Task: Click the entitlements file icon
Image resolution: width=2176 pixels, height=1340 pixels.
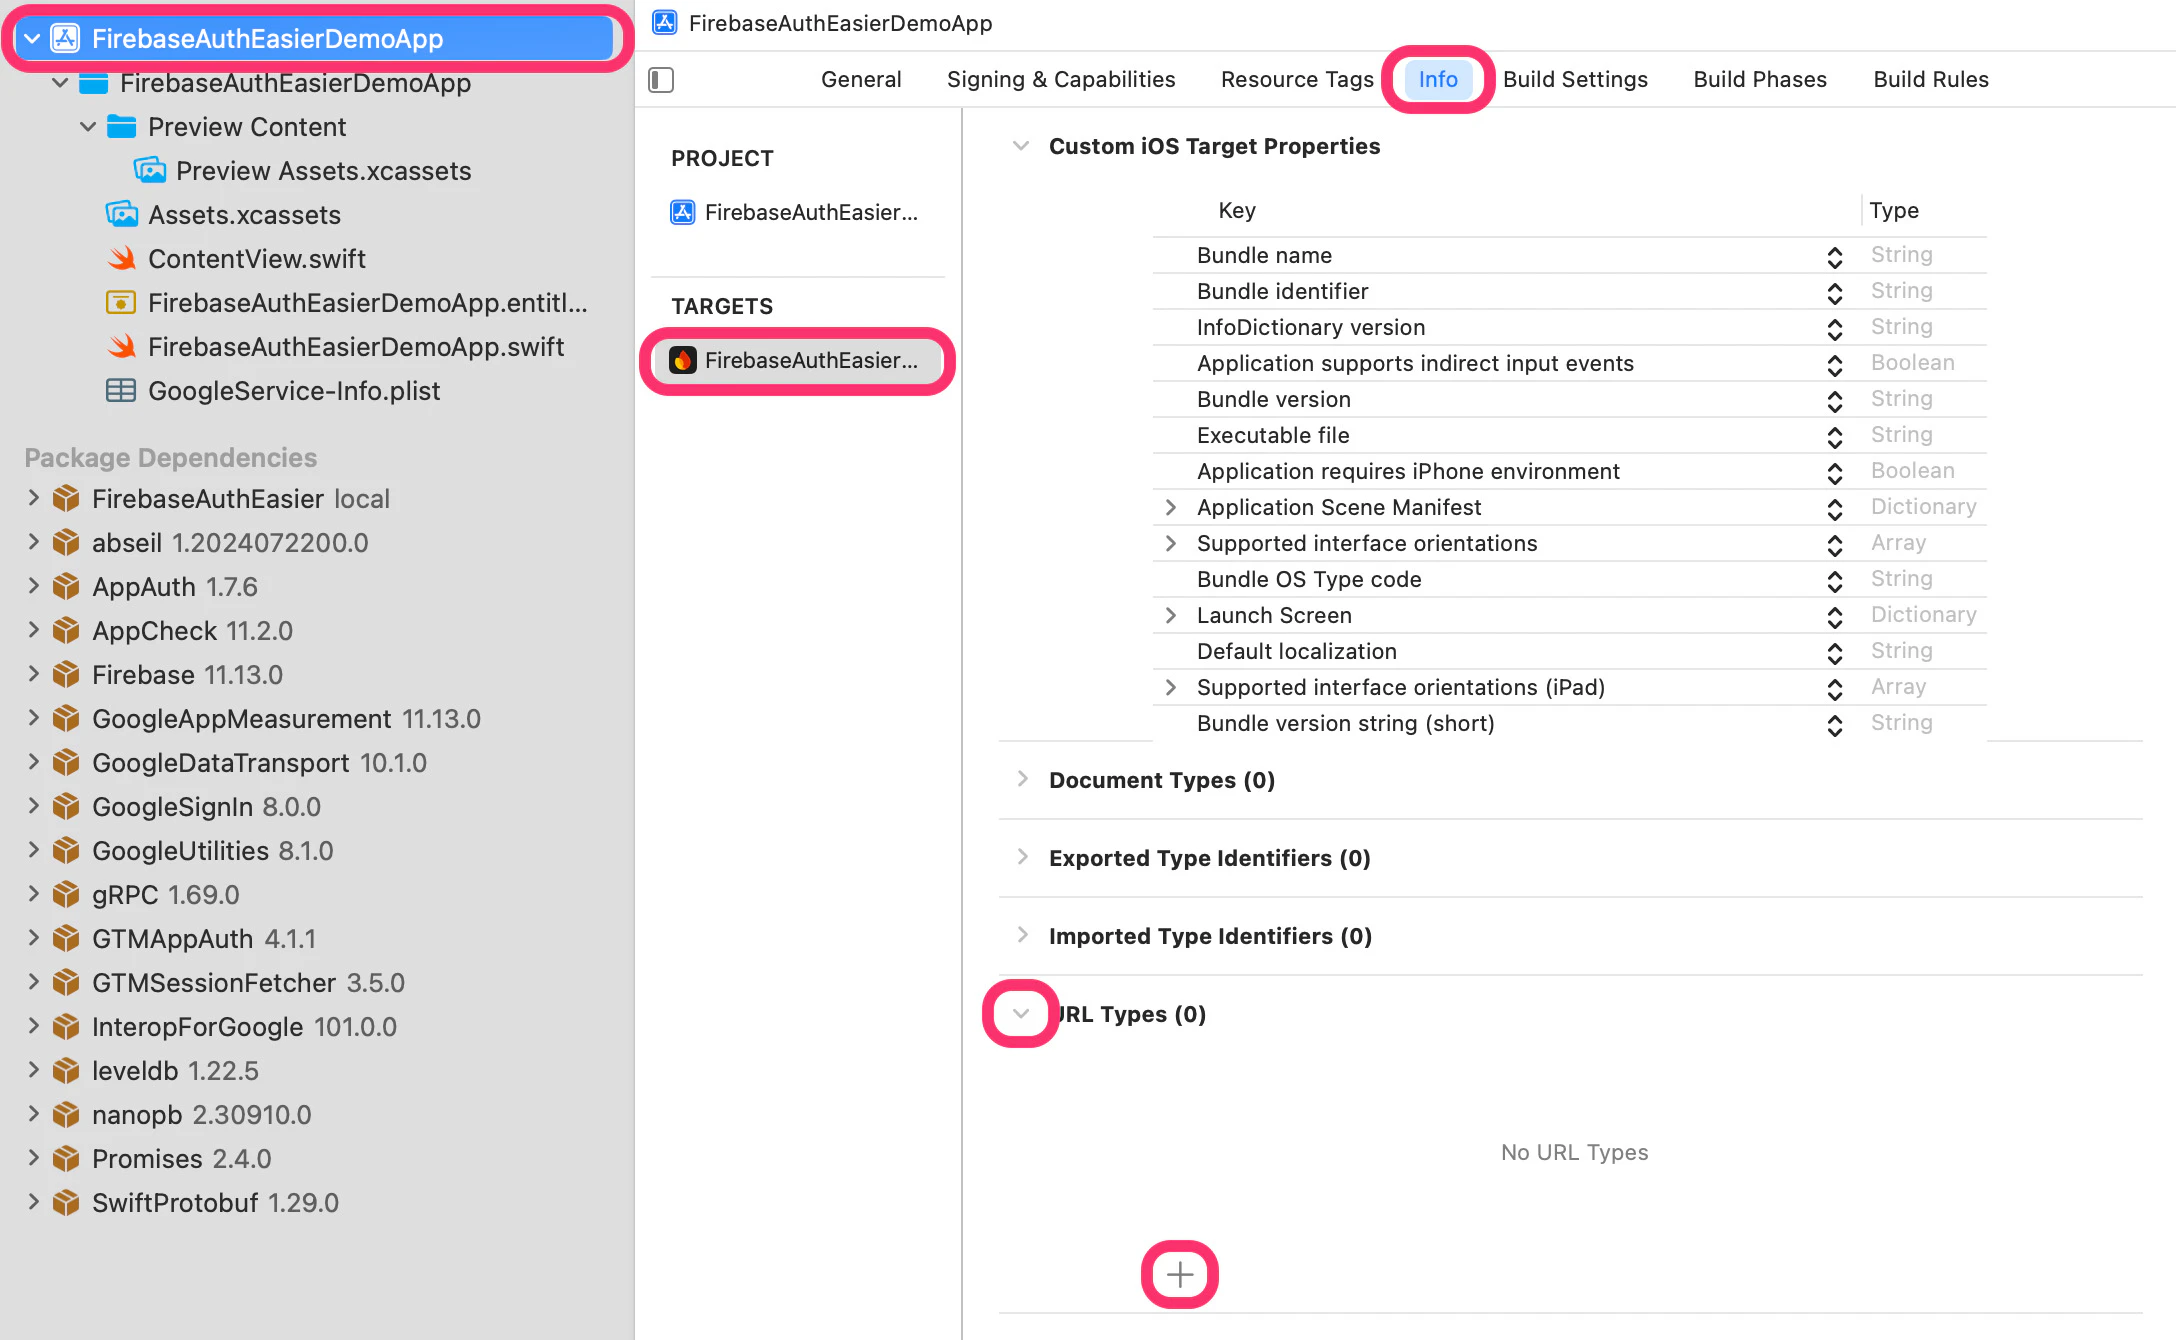Action: click(x=121, y=302)
